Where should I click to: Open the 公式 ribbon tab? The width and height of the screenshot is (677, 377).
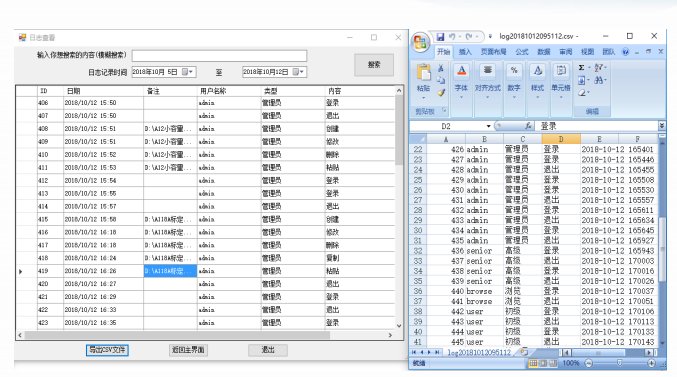click(x=522, y=52)
